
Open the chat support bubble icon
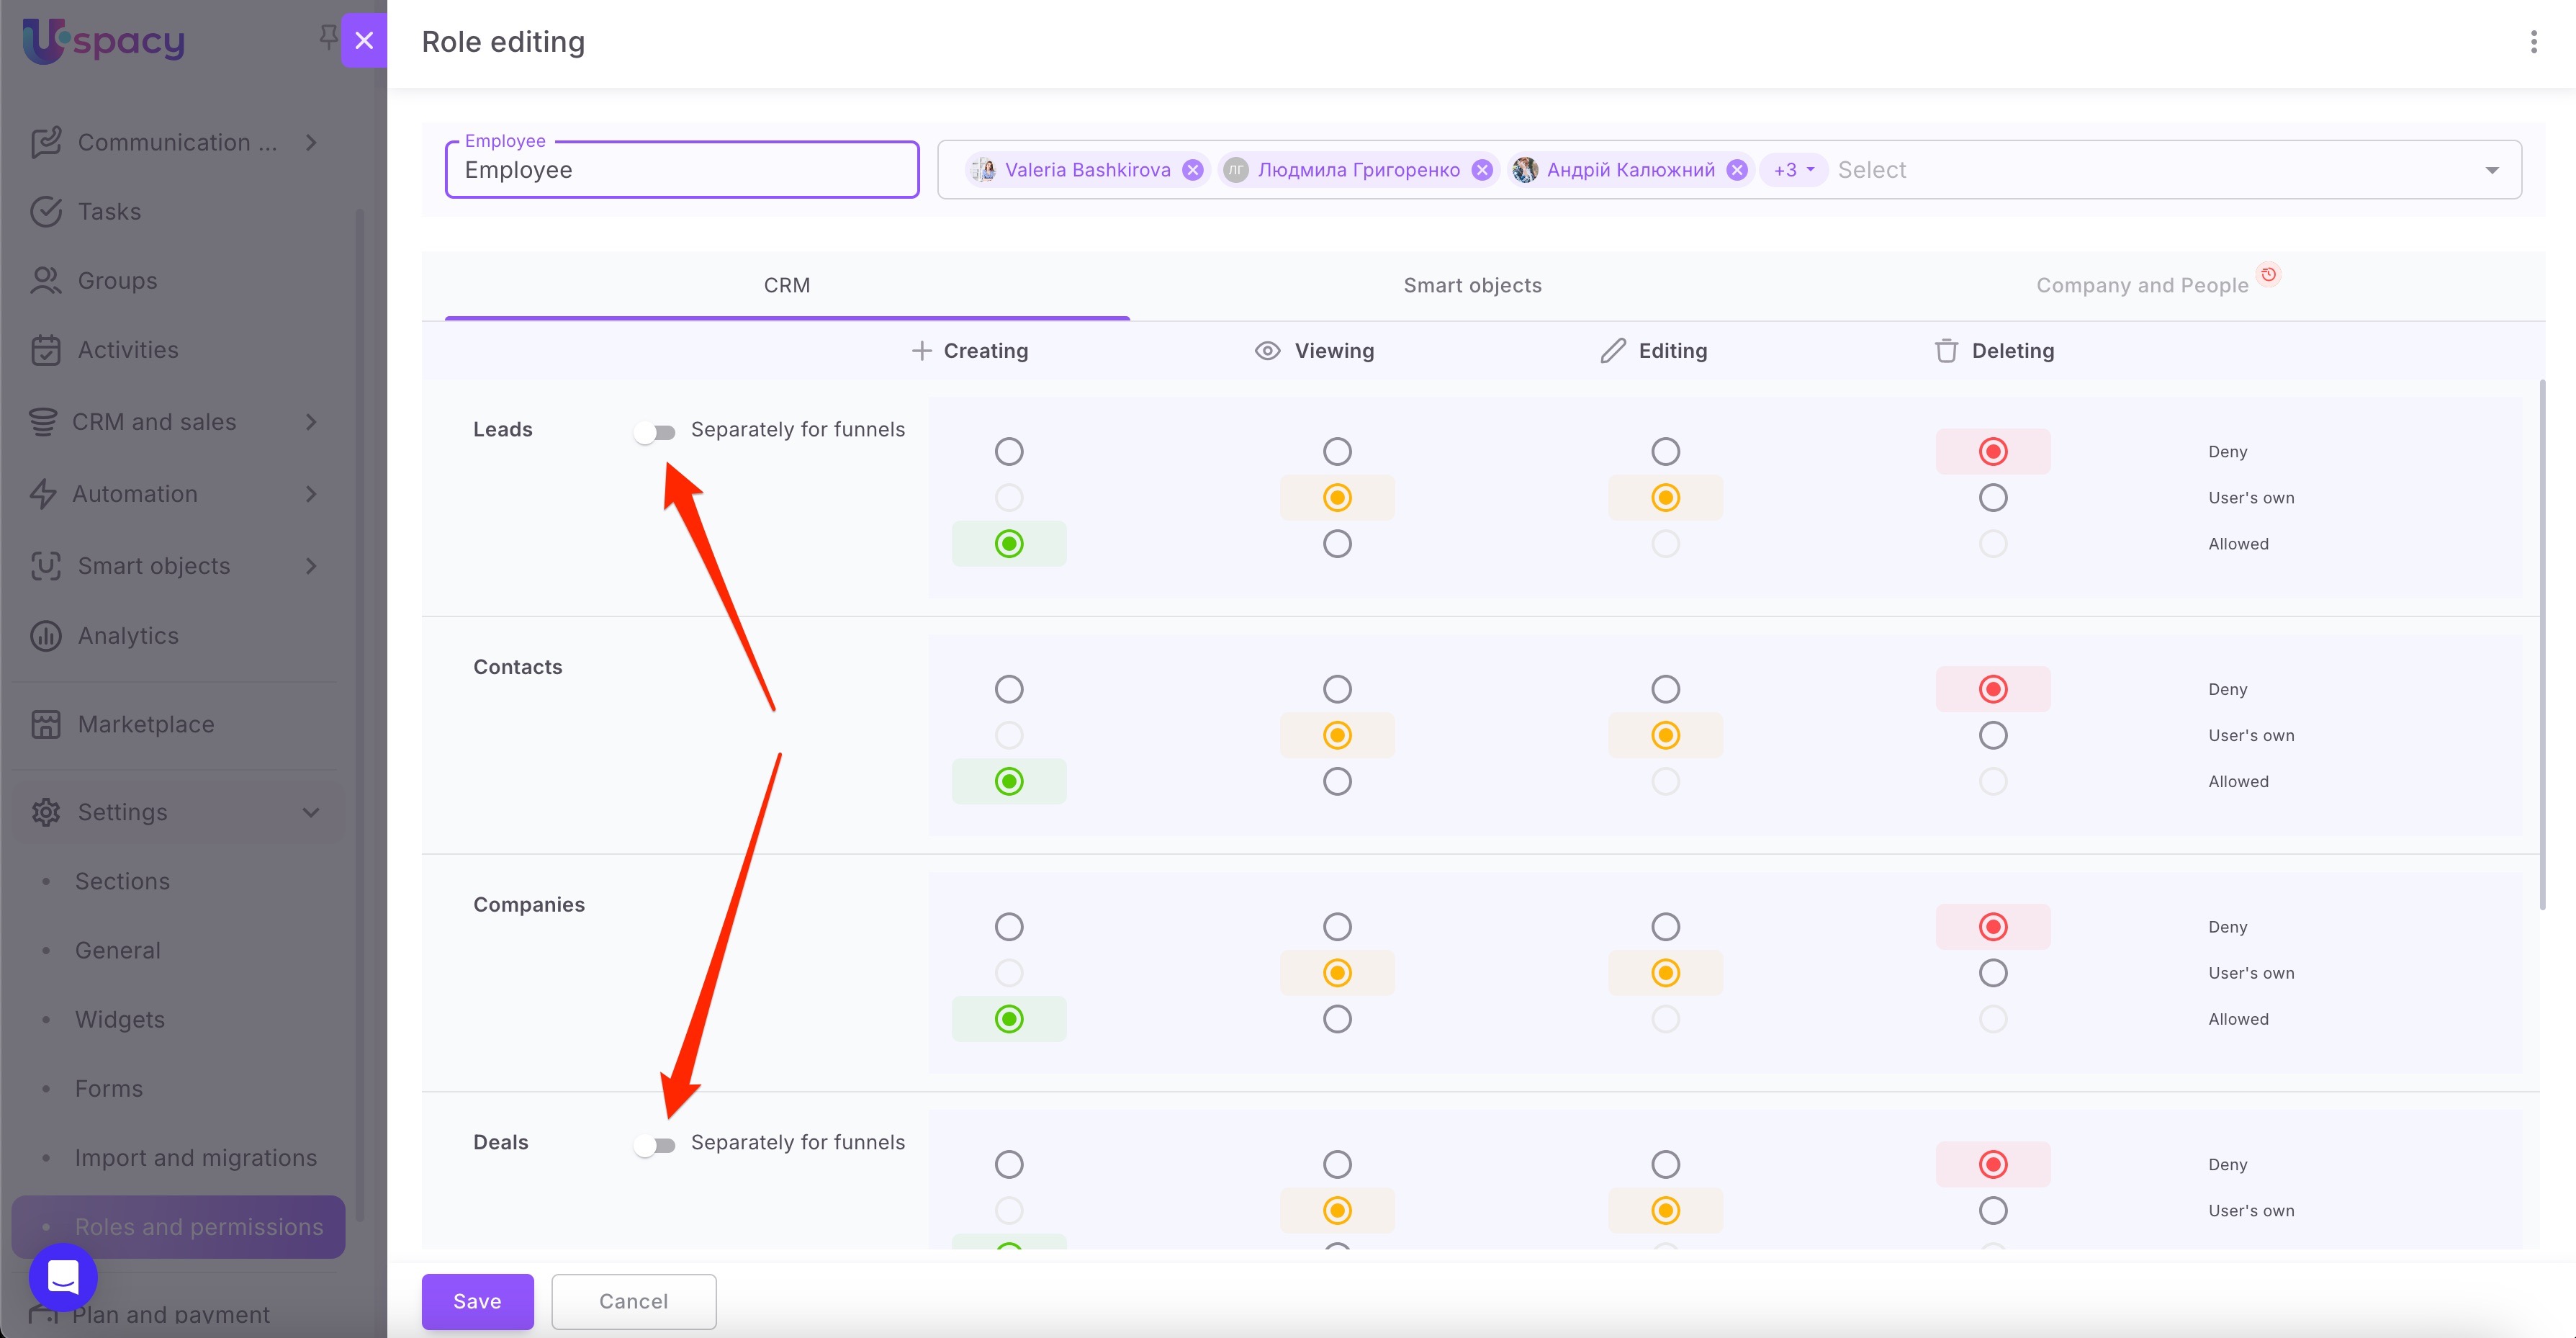[63, 1276]
